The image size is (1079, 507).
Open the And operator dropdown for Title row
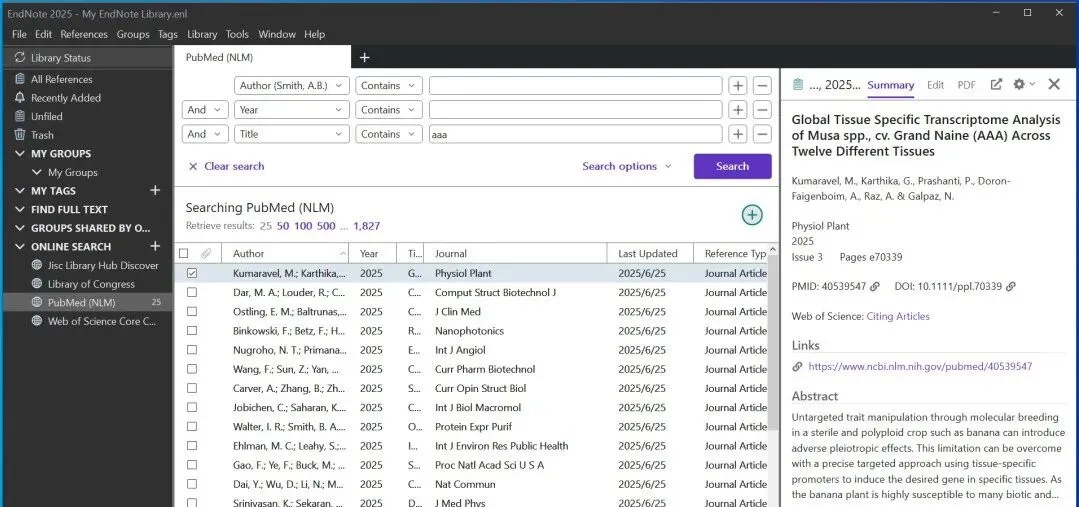[x=205, y=134]
